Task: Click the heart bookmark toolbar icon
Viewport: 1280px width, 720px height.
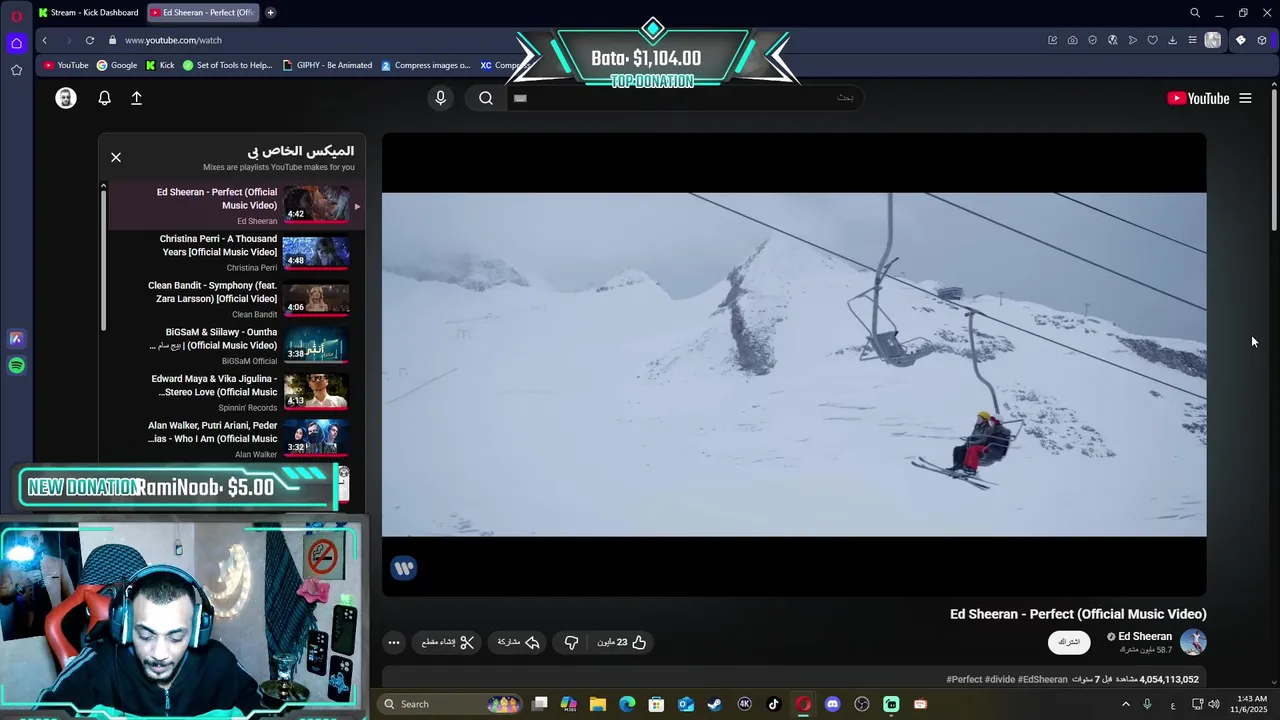Action: (x=1152, y=40)
